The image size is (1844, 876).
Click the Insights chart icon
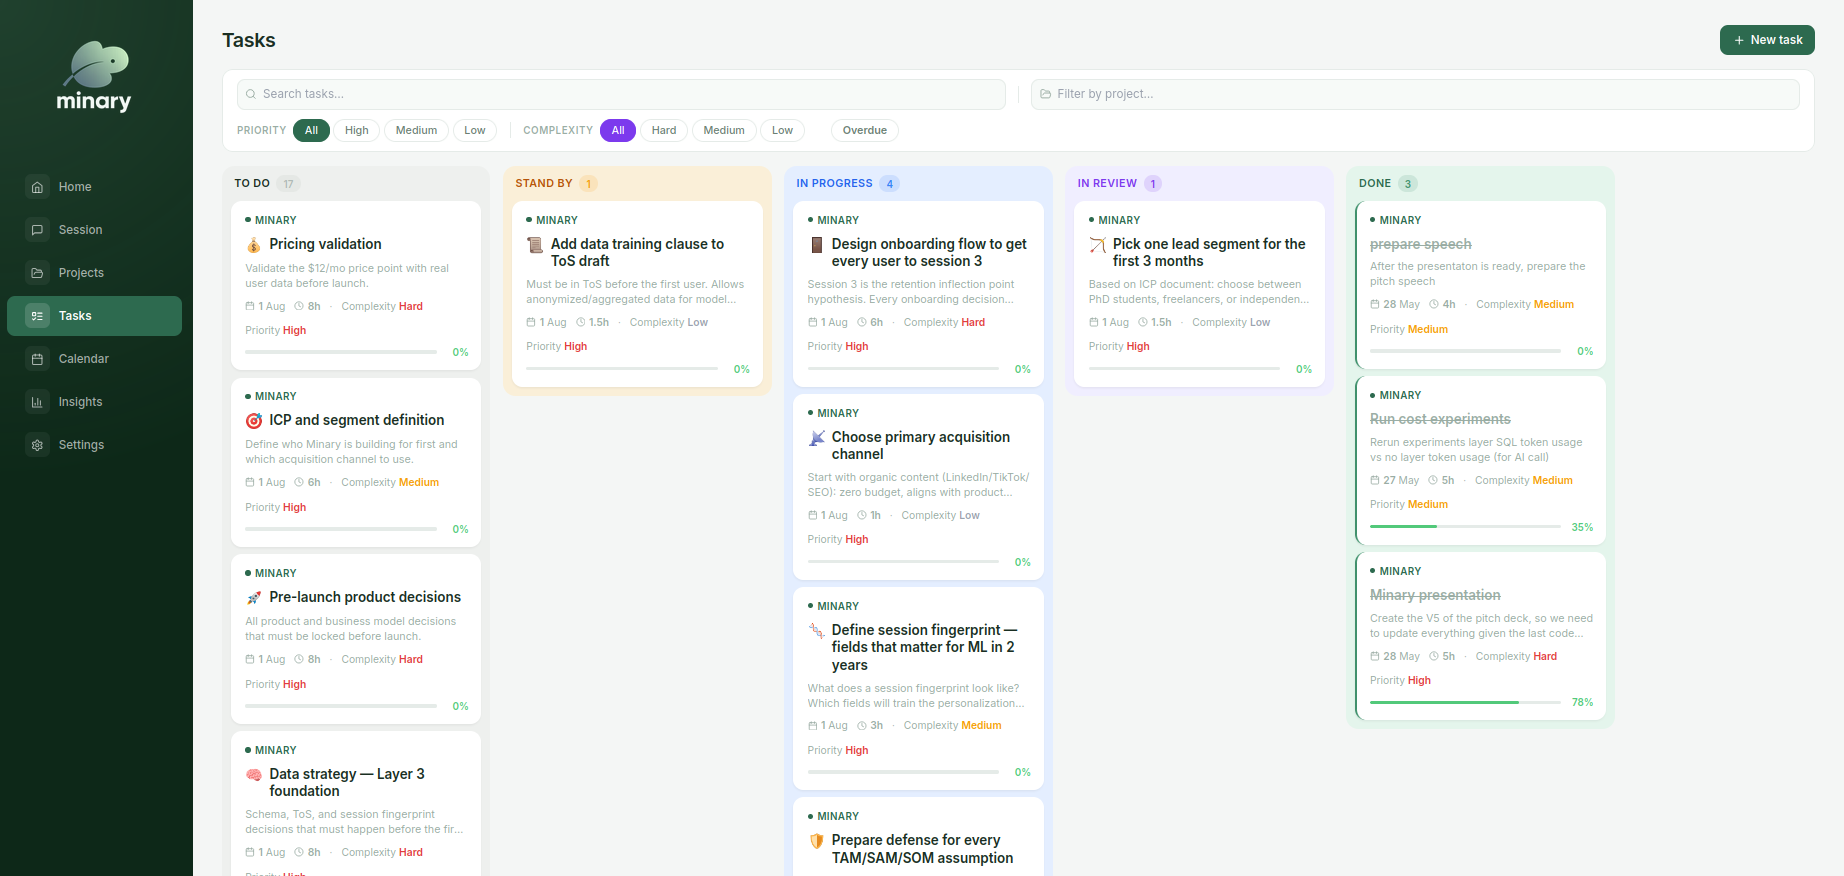37,402
